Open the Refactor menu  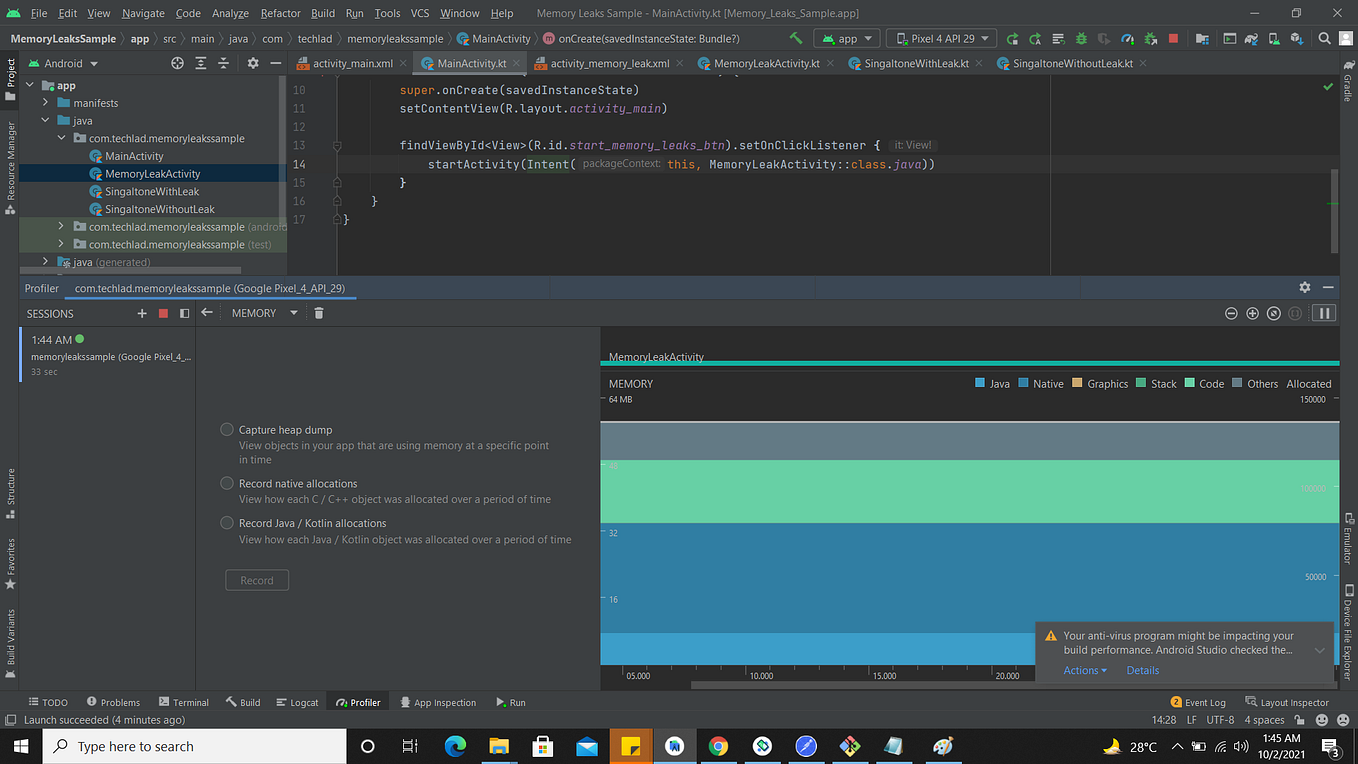[280, 13]
